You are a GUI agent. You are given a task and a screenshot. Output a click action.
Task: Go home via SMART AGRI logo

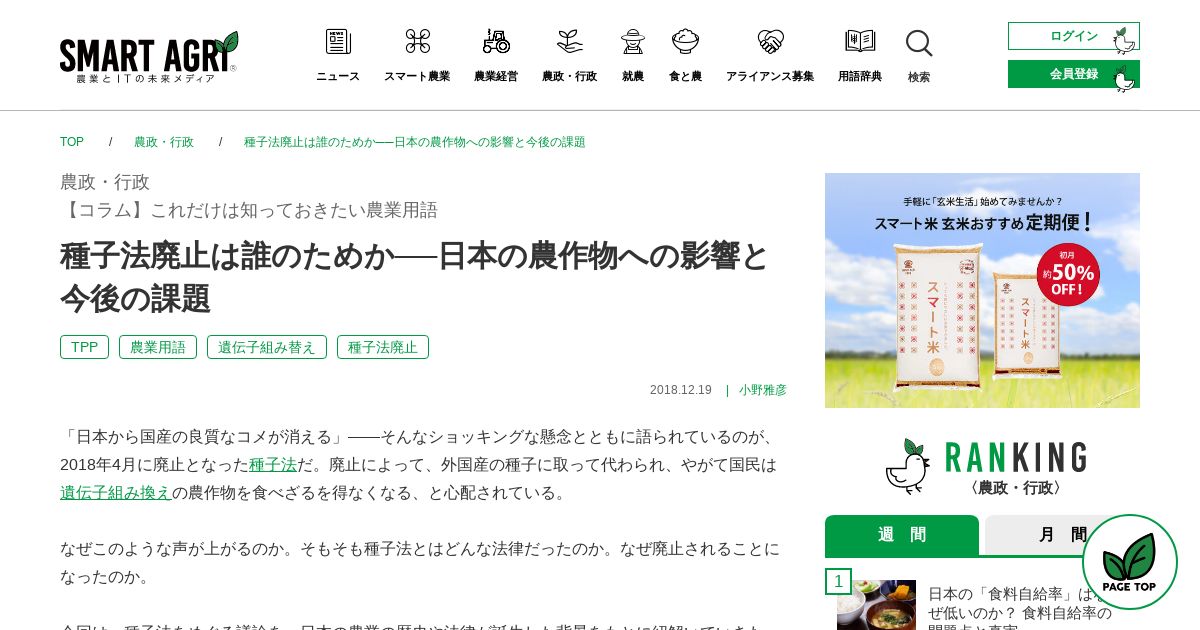[x=149, y=57]
